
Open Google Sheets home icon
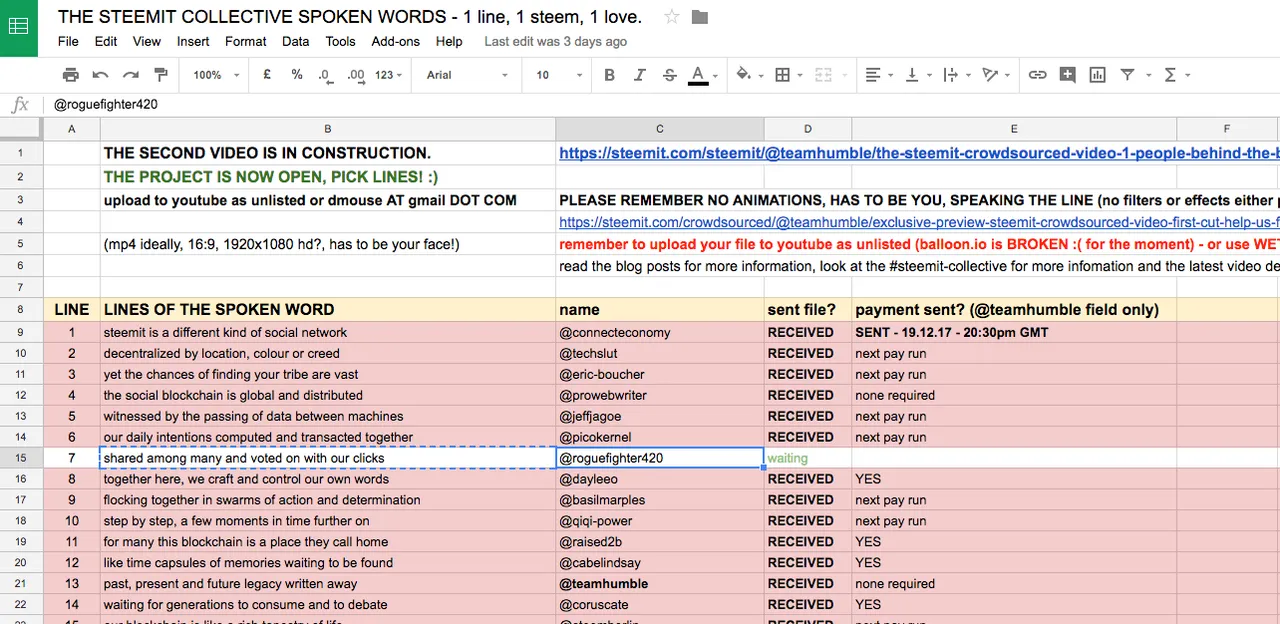tap(19, 26)
